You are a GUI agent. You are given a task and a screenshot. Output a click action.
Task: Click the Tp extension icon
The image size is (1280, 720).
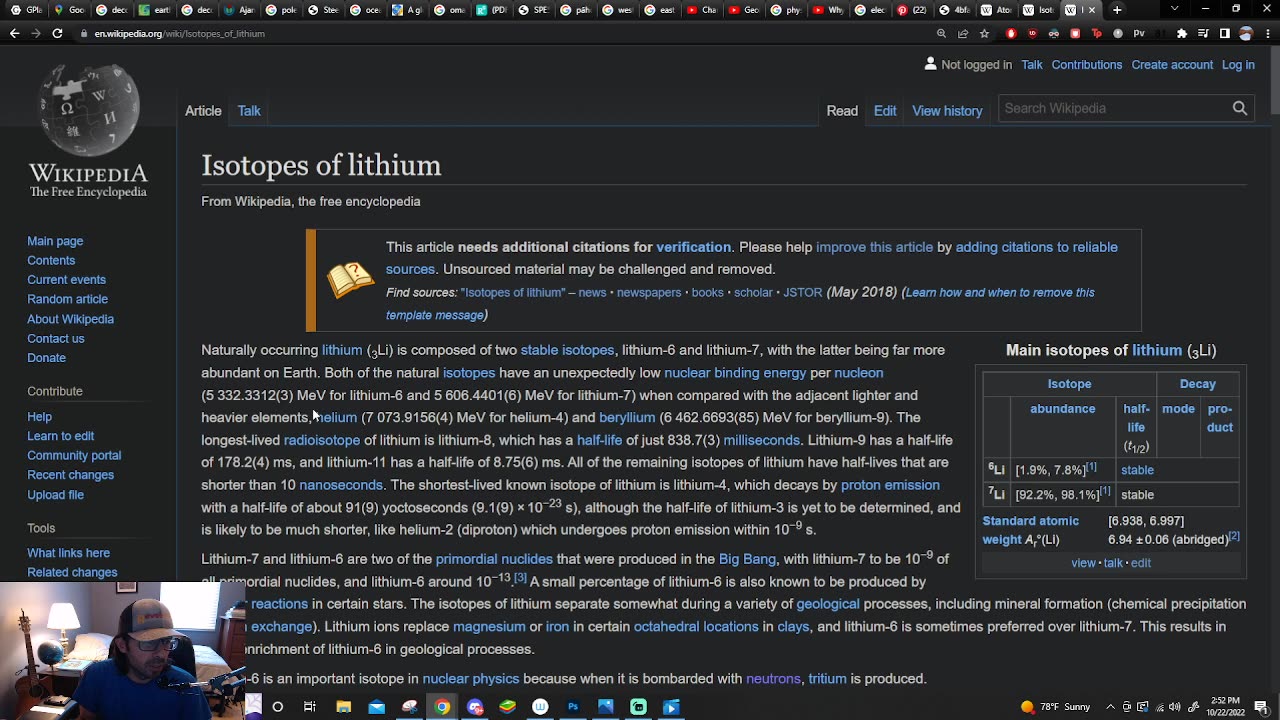[1097, 33]
